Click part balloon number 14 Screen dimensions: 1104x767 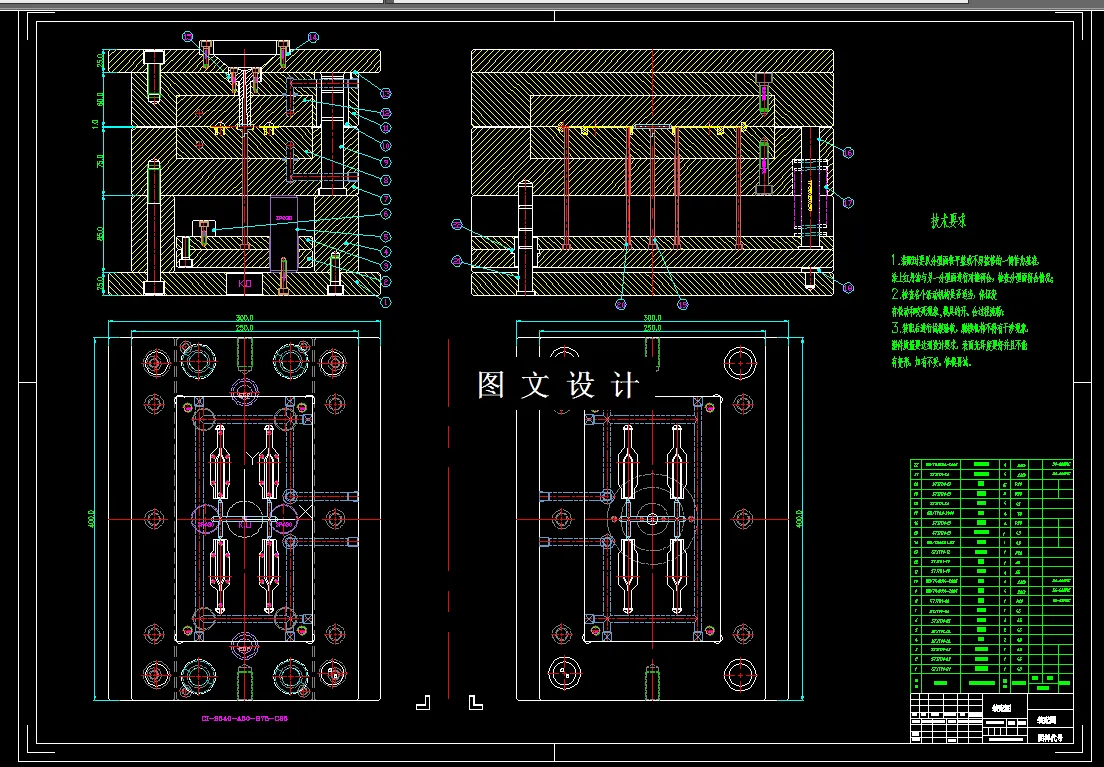pos(313,37)
